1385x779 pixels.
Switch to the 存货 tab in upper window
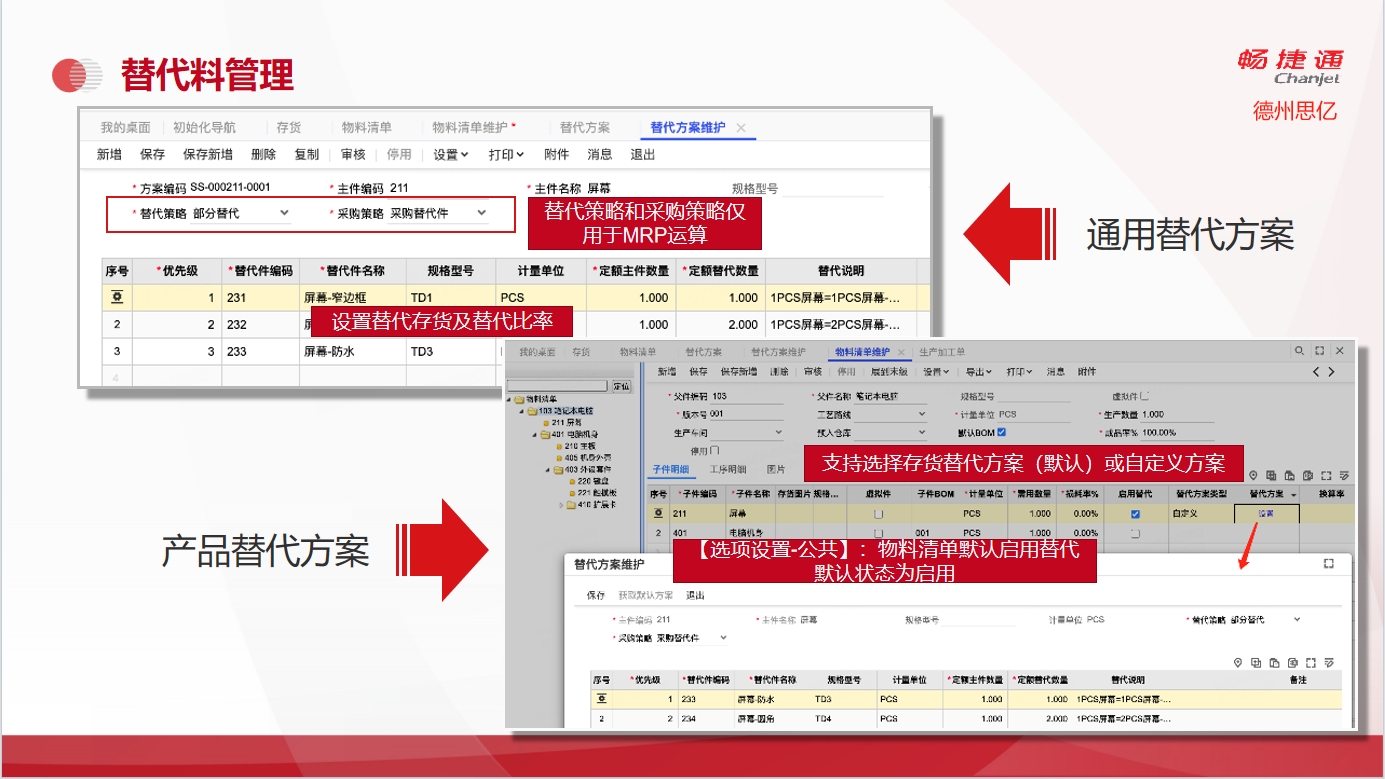(x=289, y=128)
